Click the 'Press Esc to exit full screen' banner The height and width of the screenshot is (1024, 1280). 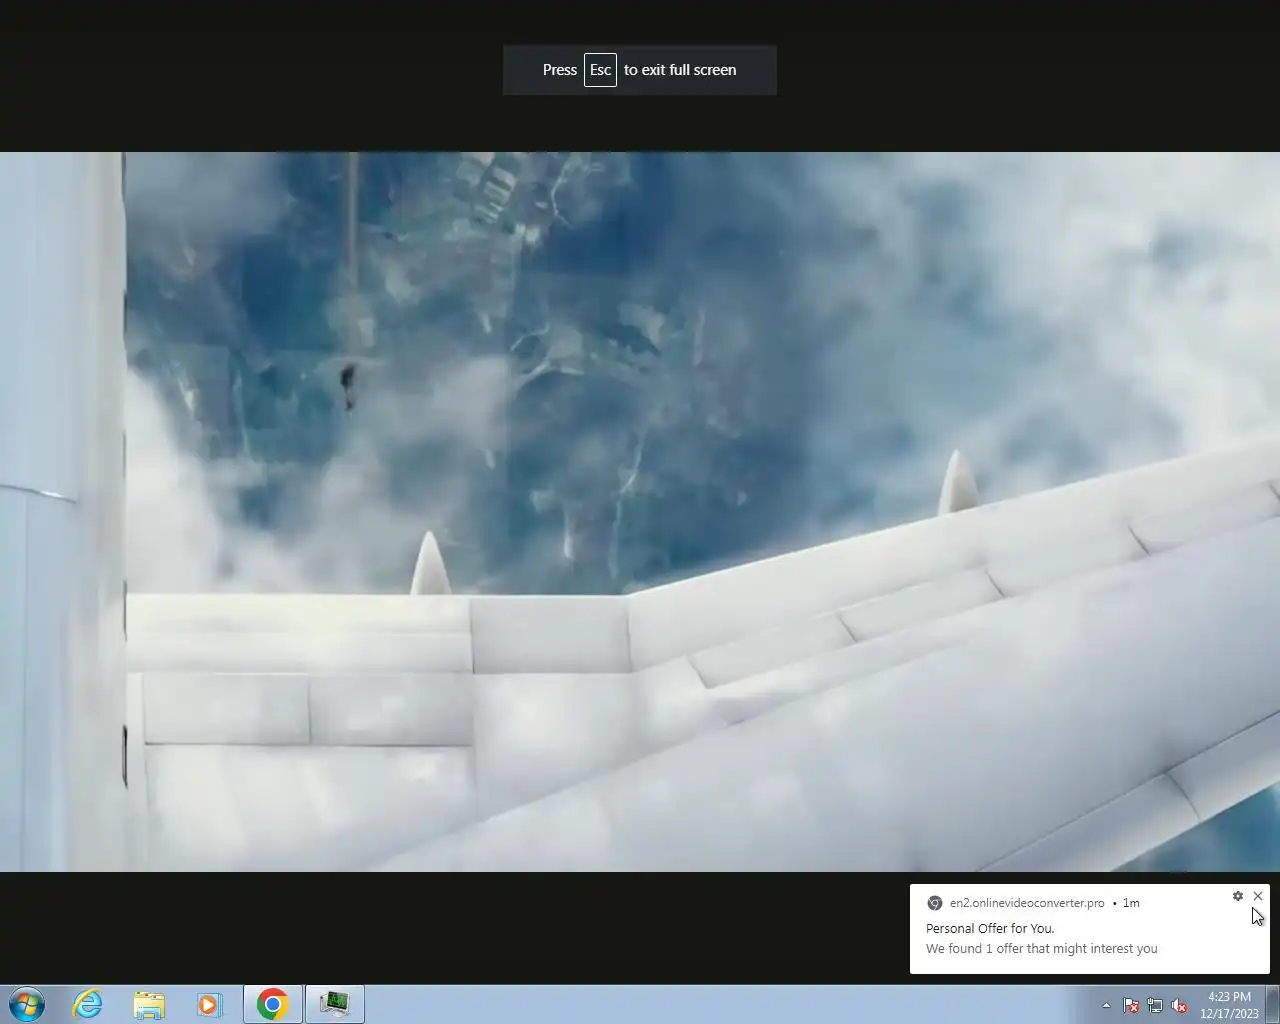click(x=640, y=70)
